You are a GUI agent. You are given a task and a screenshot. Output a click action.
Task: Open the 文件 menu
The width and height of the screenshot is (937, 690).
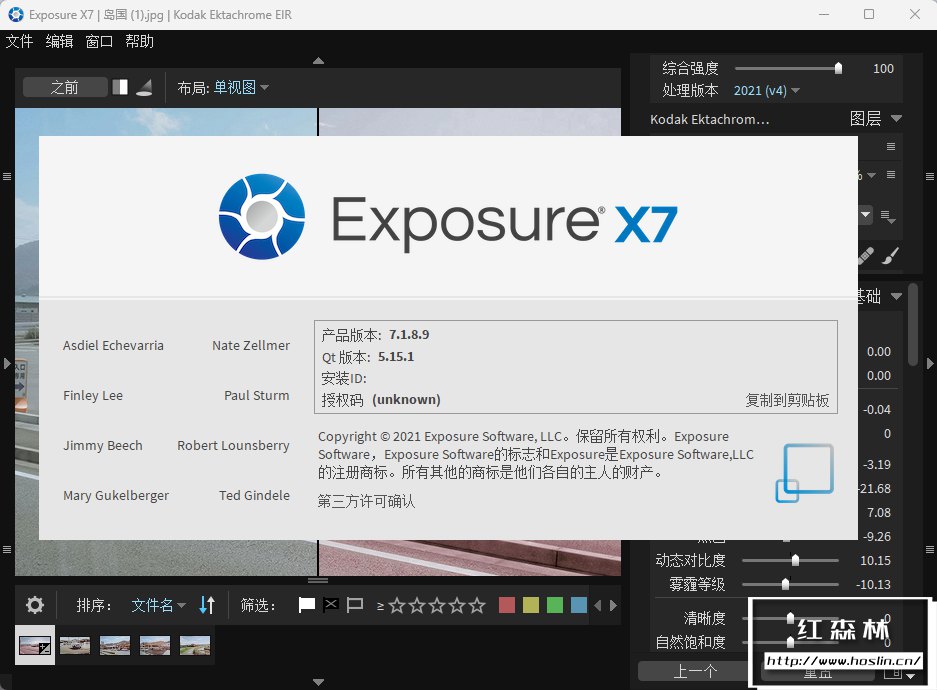point(19,41)
